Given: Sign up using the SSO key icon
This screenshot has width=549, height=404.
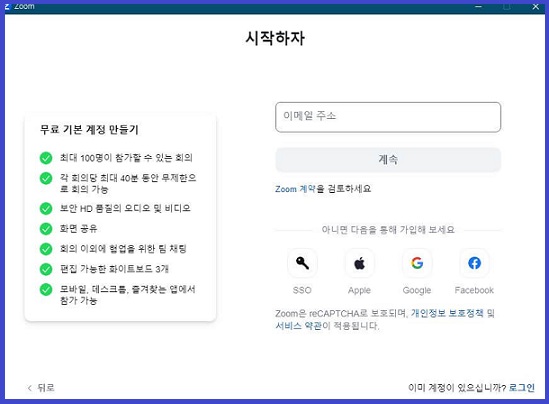Looking at the screenshot, I should tap(302, 263).
